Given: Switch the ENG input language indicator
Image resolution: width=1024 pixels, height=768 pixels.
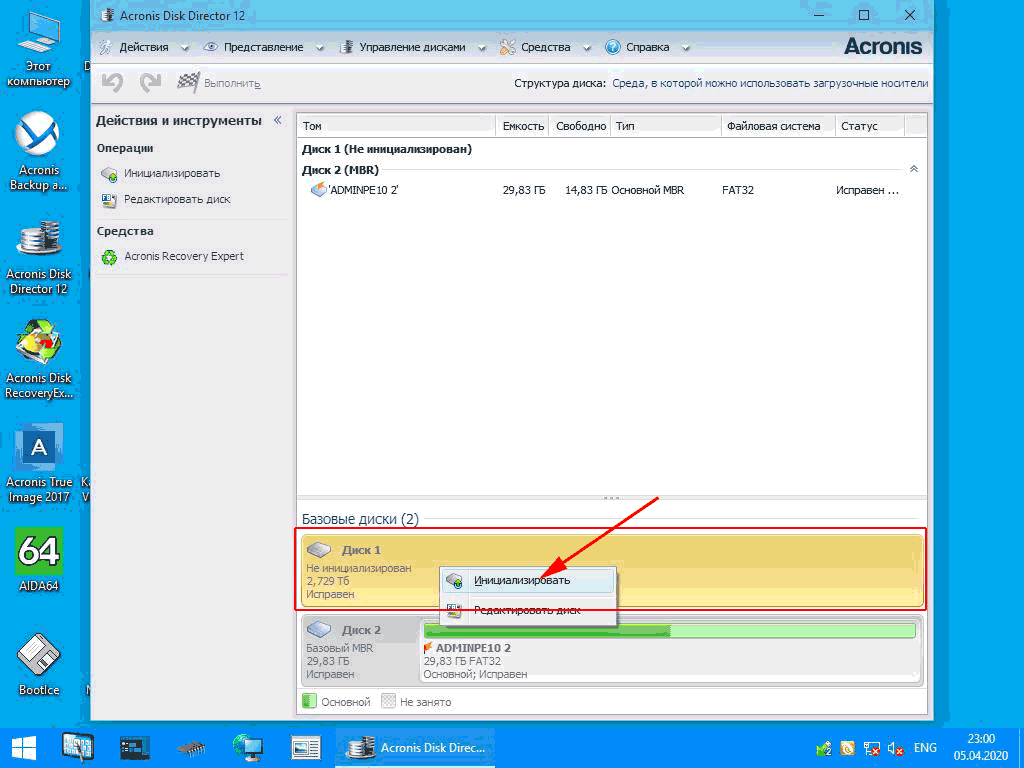Looking at the screenshot, I should [x=925, y=748].
